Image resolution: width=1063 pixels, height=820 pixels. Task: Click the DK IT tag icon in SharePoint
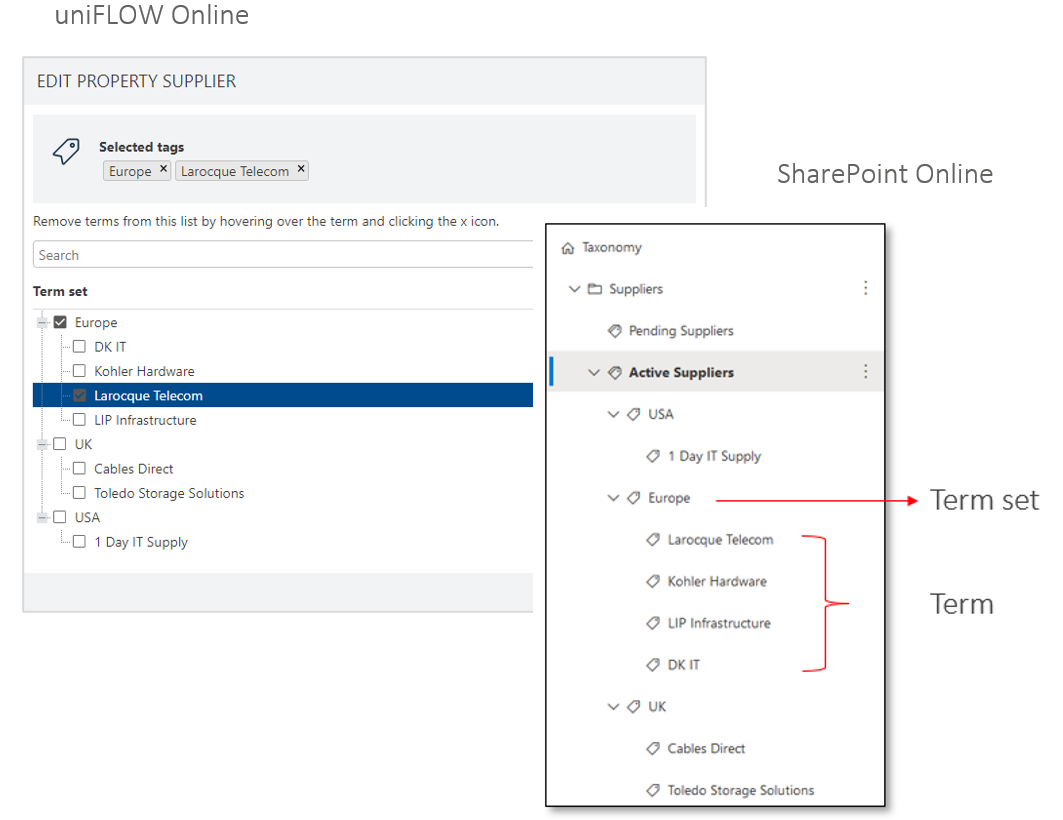tap(654, 665)
